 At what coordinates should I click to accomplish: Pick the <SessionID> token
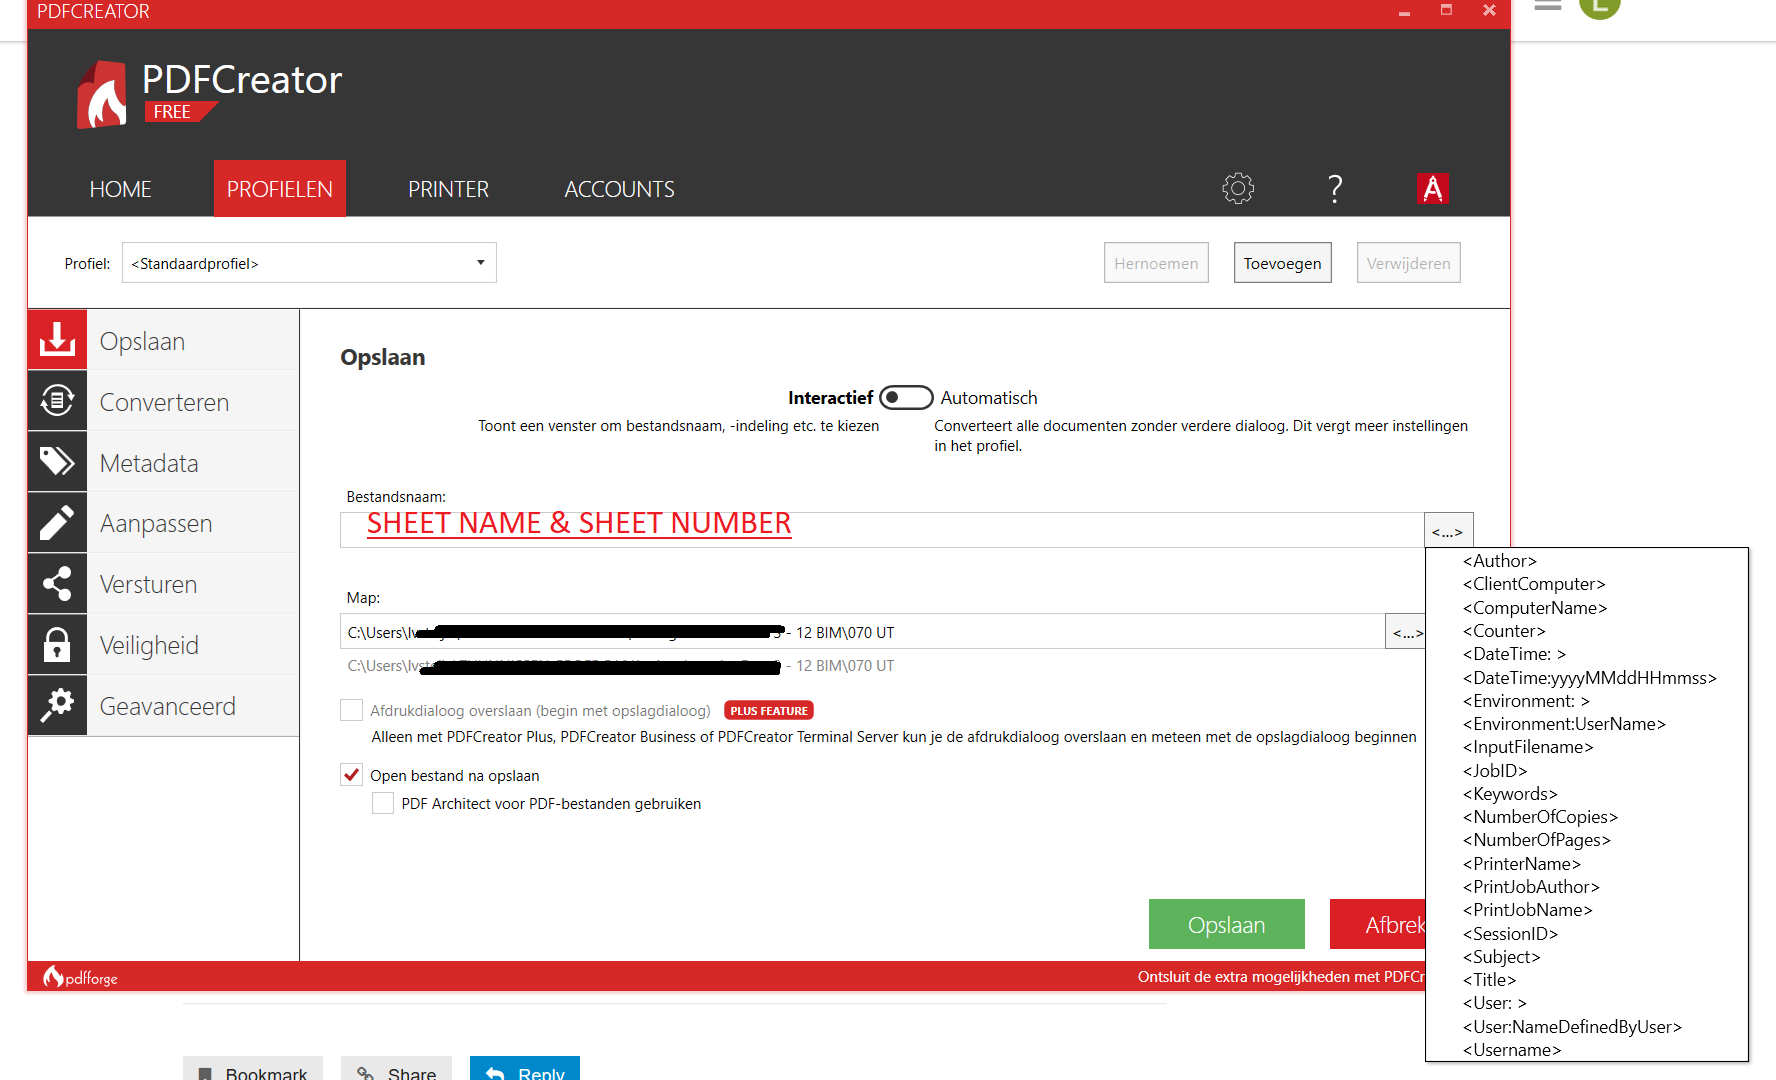coord(1510,934)
